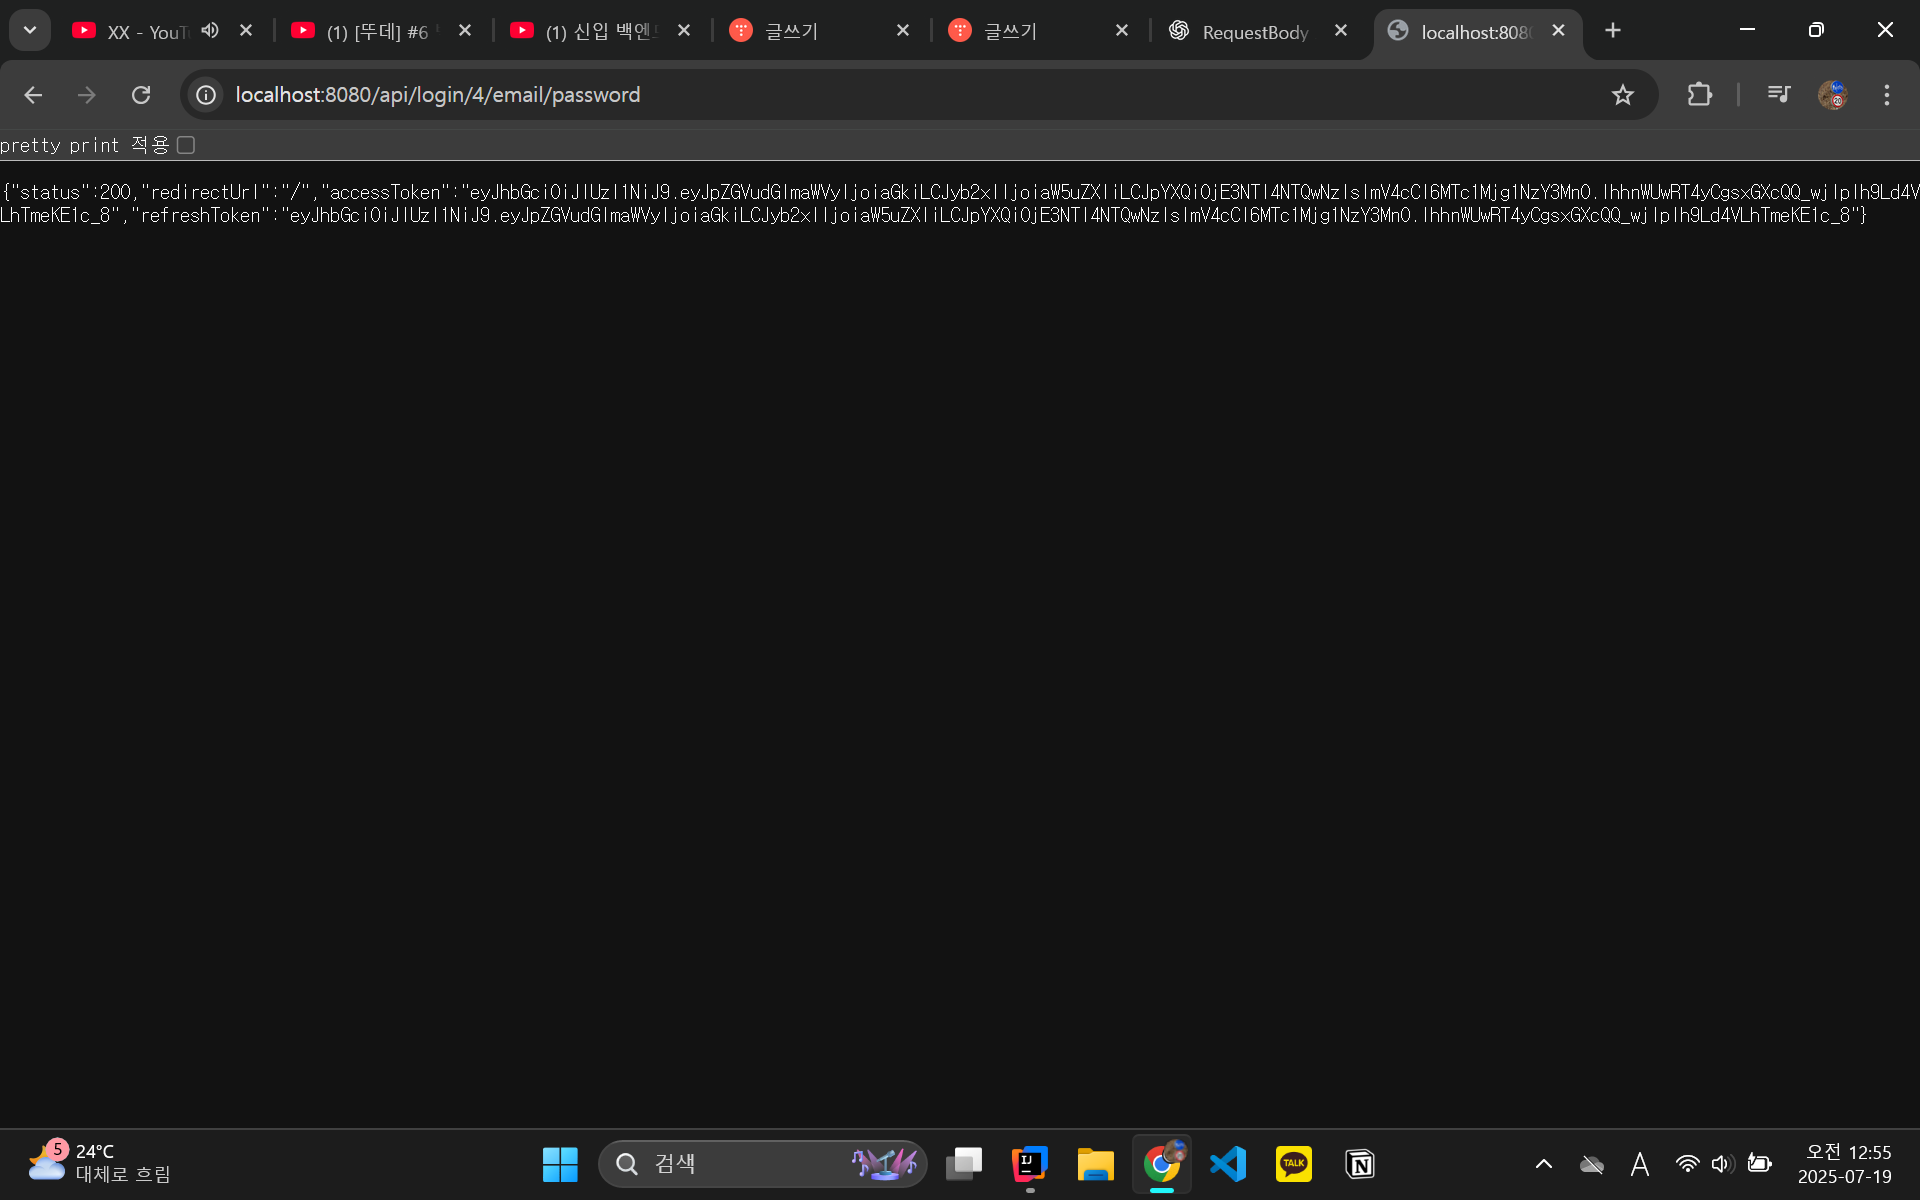View site information icon in address bar
Image resolution: width=1920 pixels, height=1200 pixels.
(206, 95)
